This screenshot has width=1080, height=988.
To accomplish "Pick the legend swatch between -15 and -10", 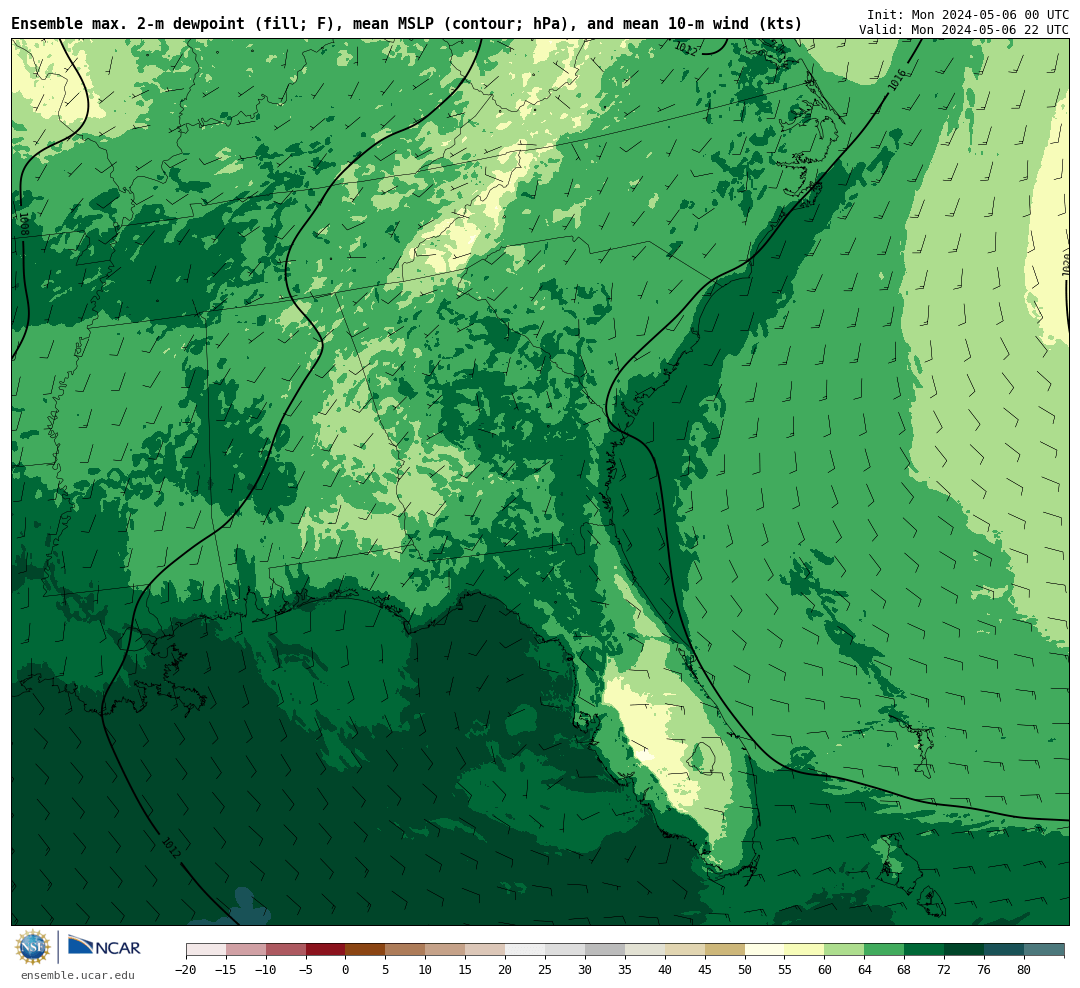I will 246,950.
